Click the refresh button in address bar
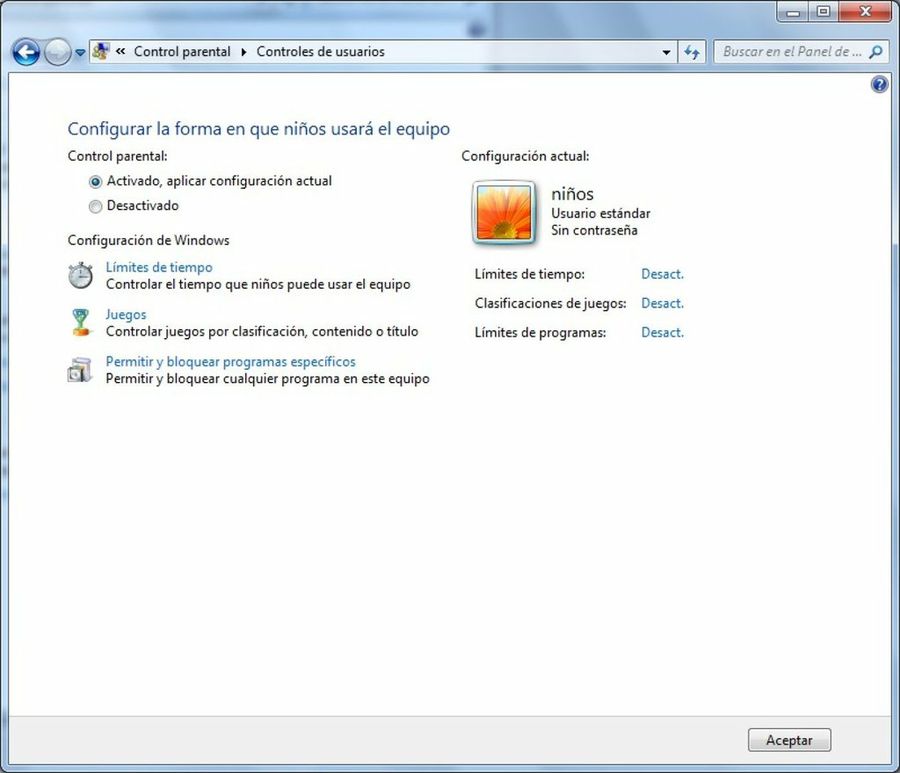 coord(692,52)
